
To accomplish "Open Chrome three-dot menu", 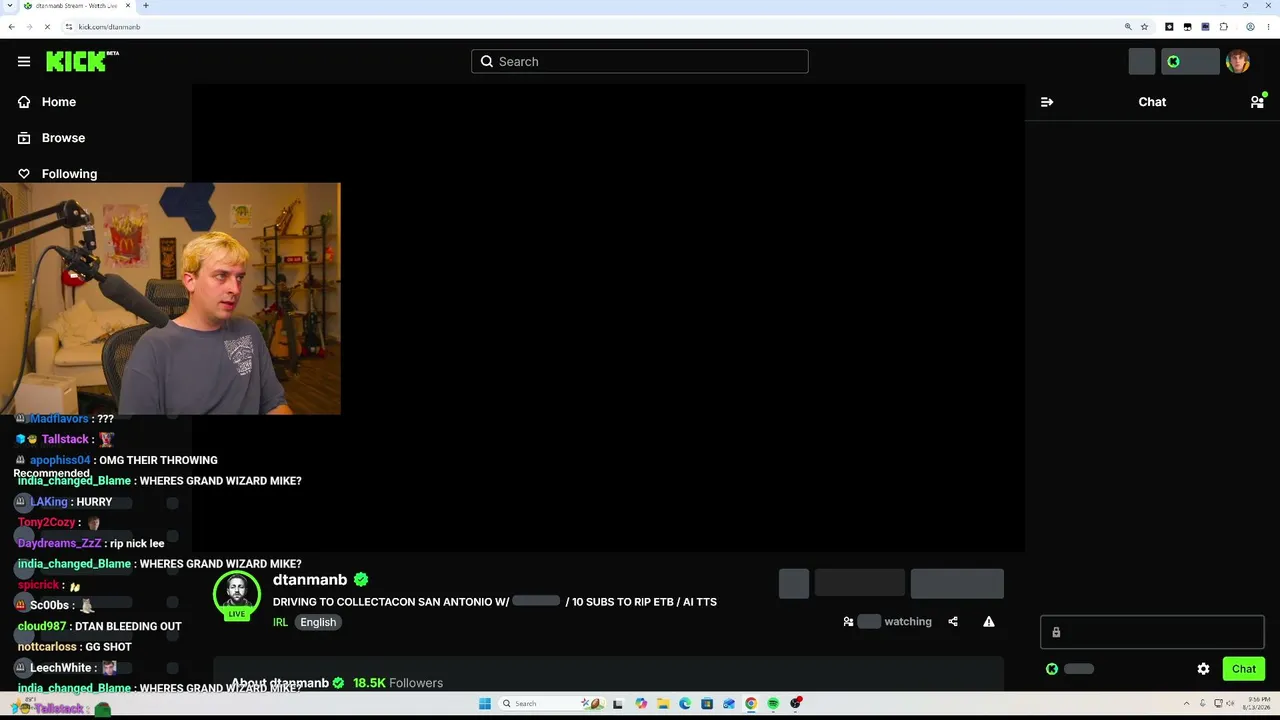I will [x=1268, y=27].
